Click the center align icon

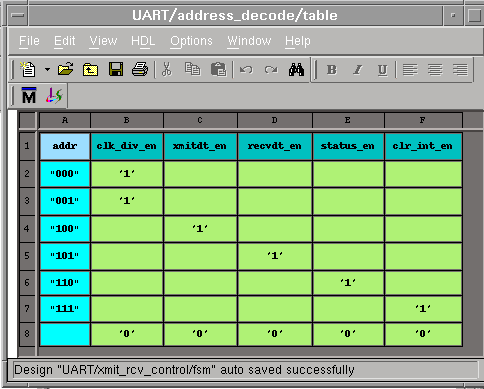[435, 70]
